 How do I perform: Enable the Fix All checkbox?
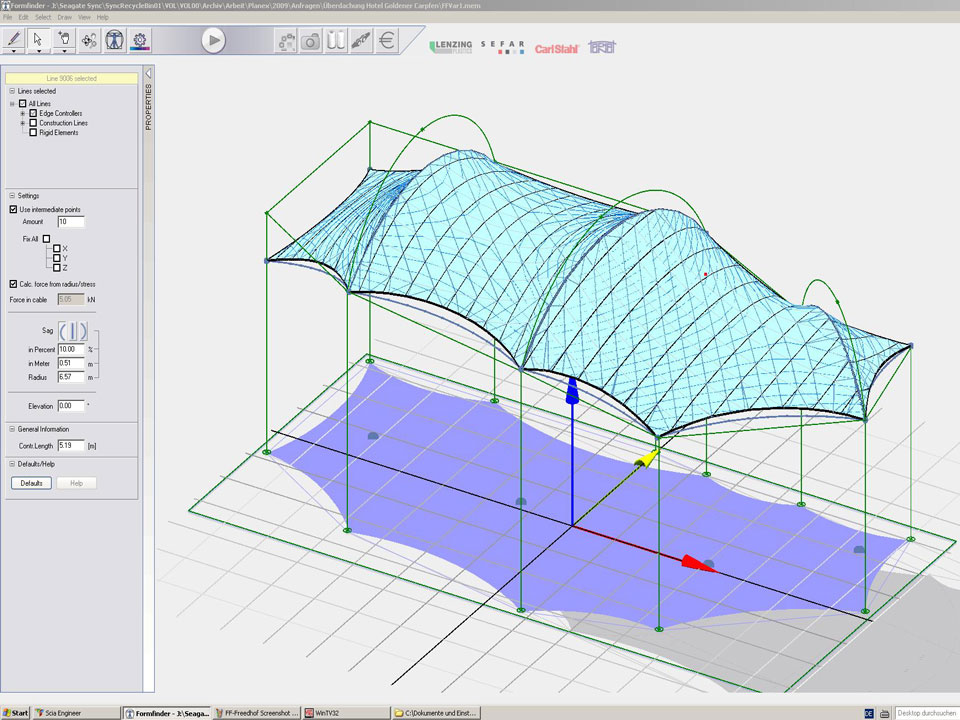pyautogui.click(x=46, y=238)
